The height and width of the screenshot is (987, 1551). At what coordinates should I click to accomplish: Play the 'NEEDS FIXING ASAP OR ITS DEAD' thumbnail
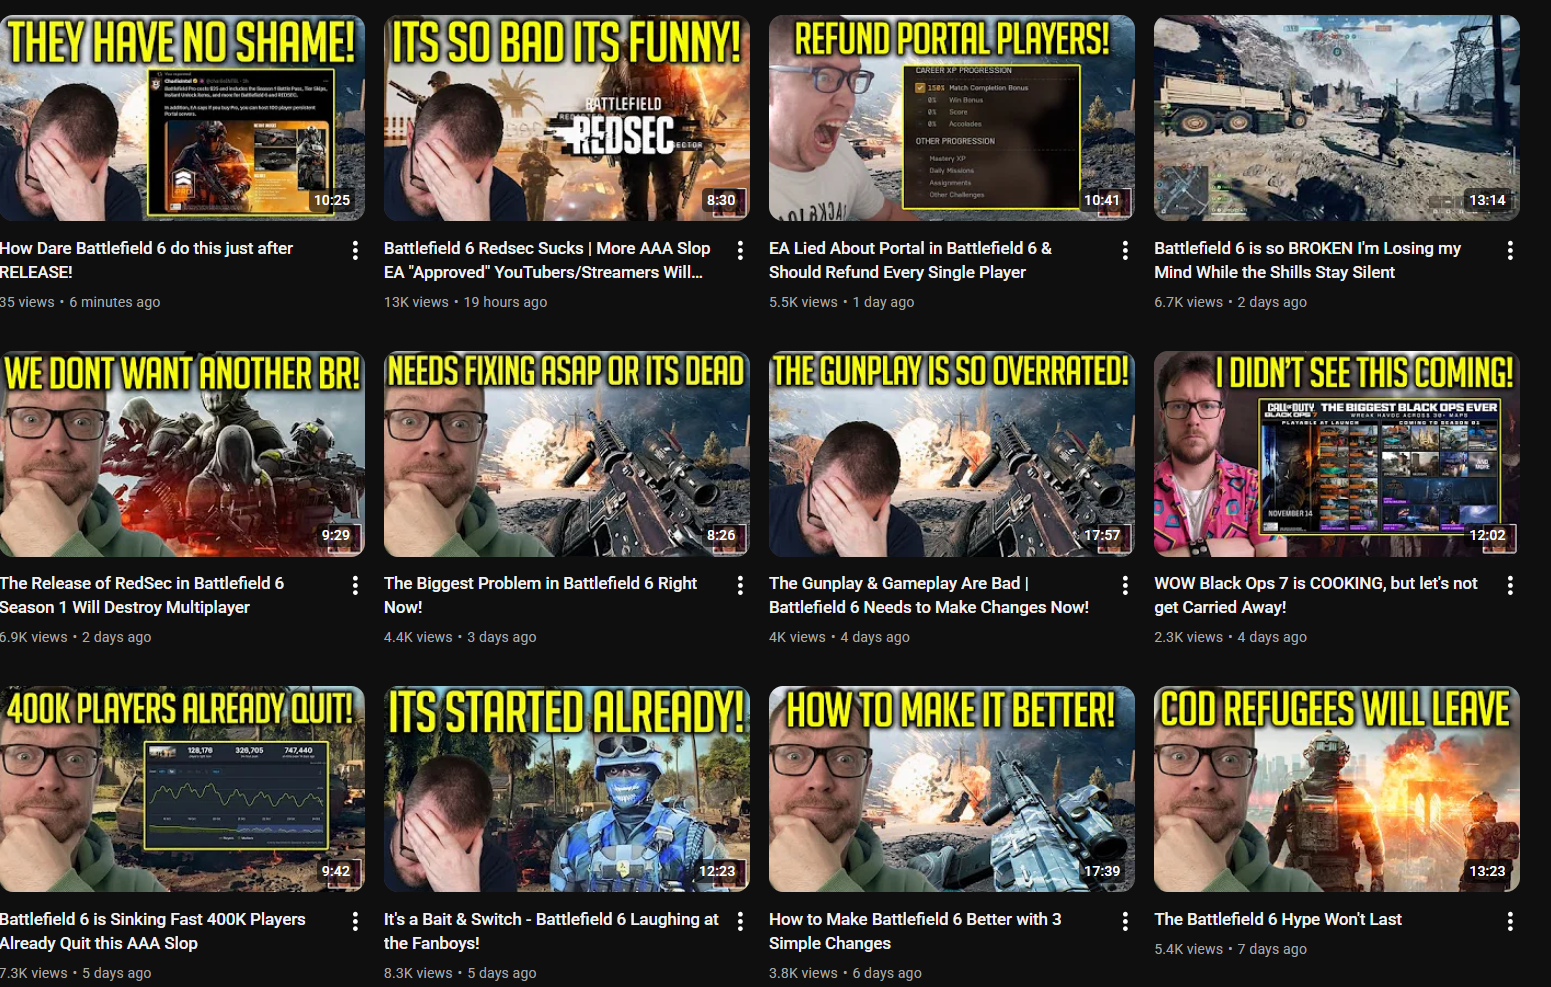click(x=567, y=454)
